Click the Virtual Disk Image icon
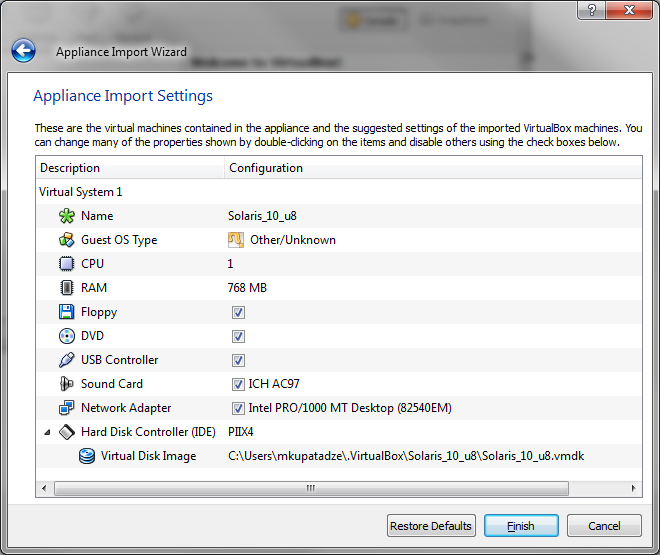This screenshot has width=660, height=555. point(87,456)
